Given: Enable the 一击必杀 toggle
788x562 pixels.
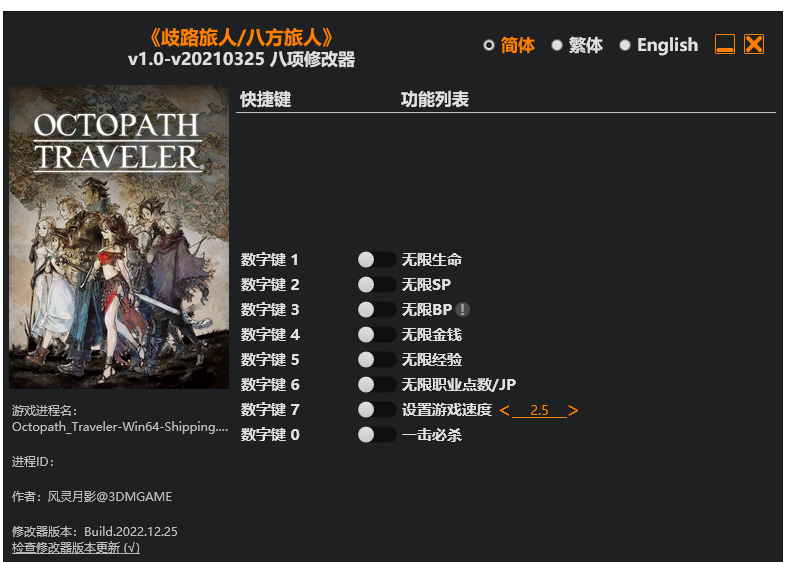Looking at the screenshot, I should [377, 435].
